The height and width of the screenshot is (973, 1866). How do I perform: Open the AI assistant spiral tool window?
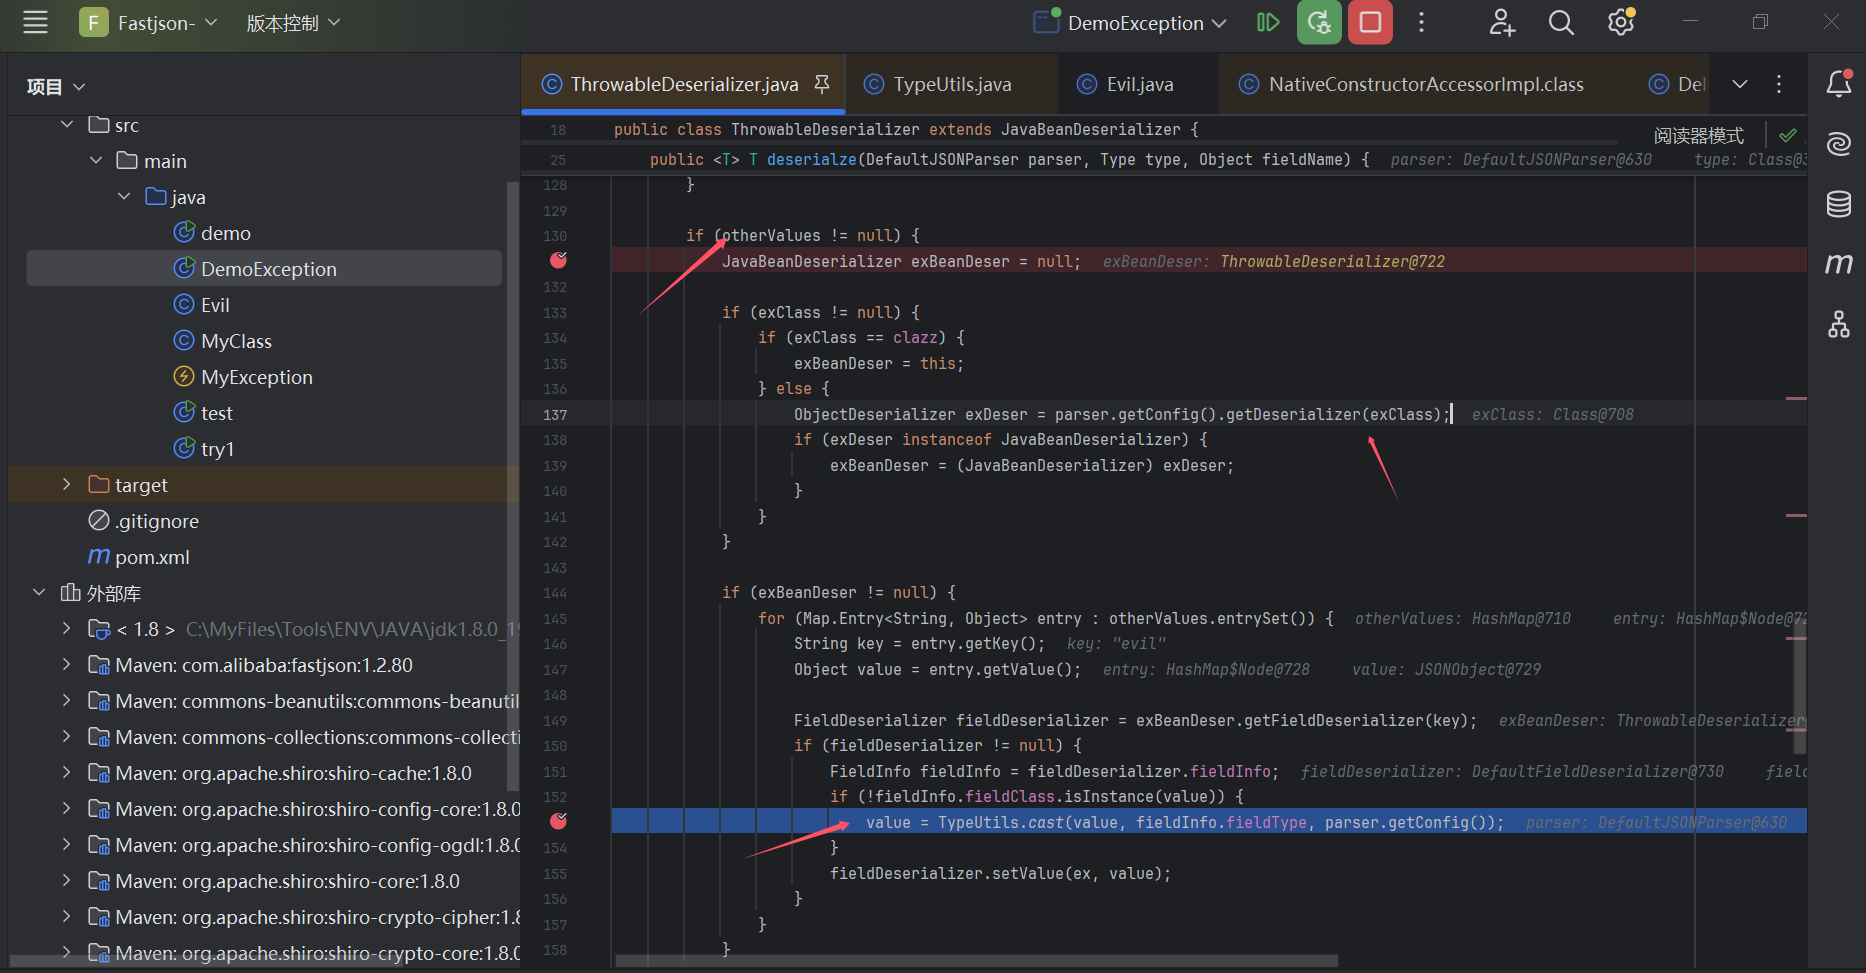tap(1839, 144)
